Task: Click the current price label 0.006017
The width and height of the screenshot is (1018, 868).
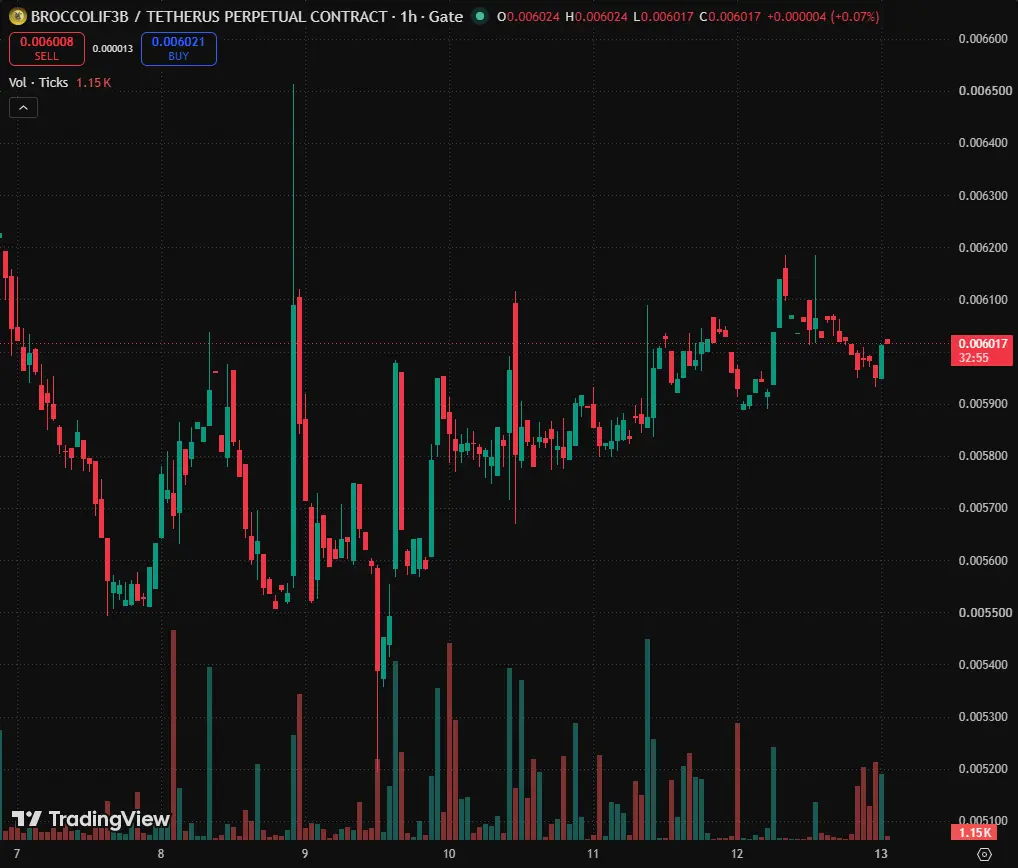Action: 982,351
